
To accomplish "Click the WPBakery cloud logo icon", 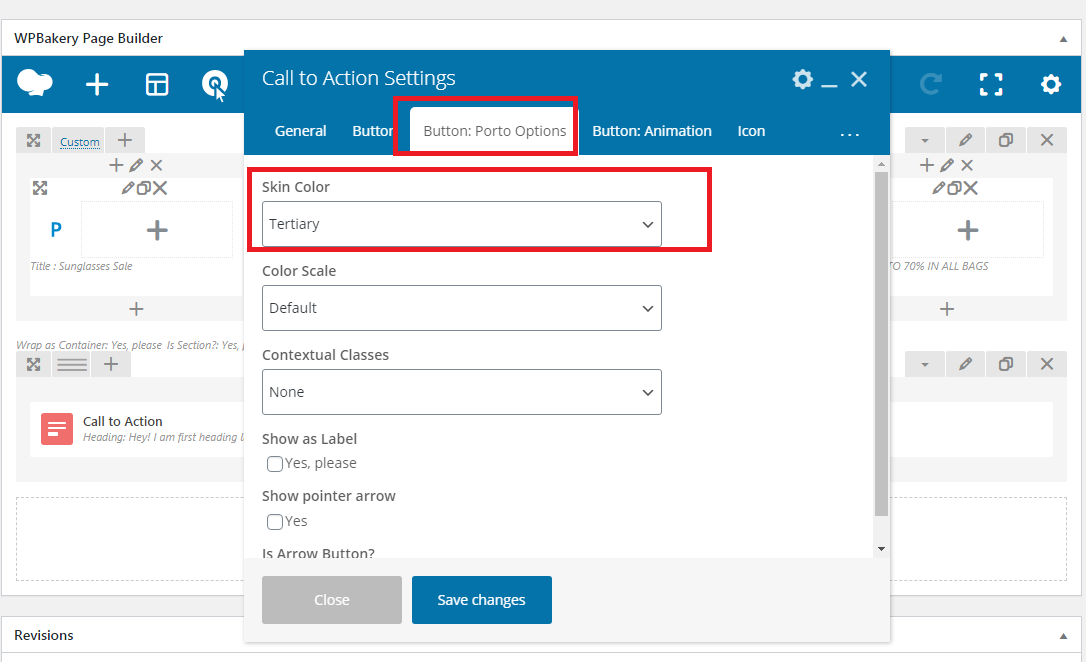I will [35, 84].
